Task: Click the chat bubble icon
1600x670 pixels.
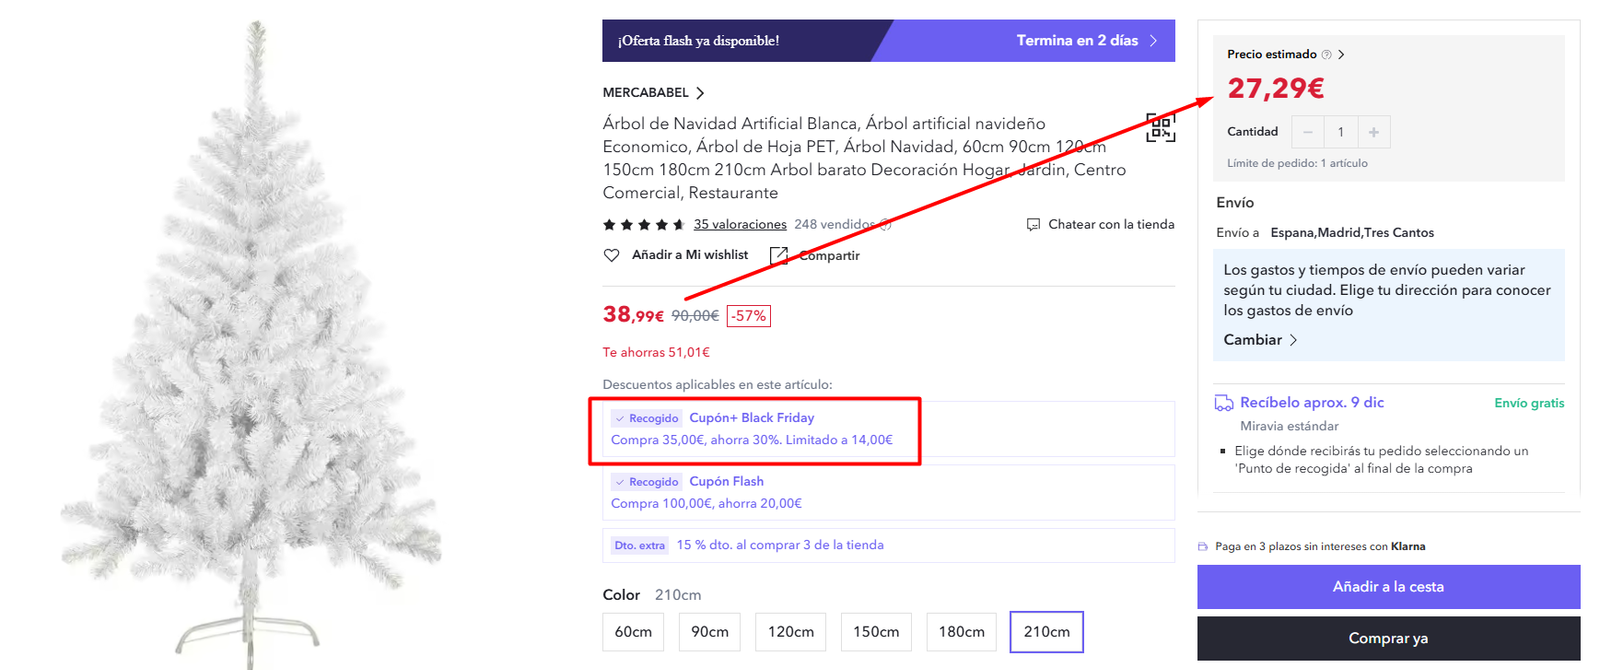Action: [x=1033, y=225]
